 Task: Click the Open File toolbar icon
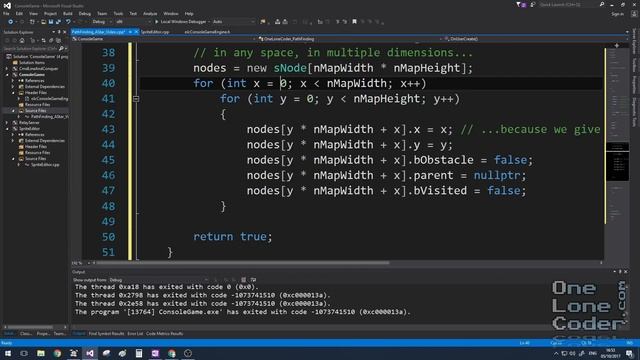[43, 22]
